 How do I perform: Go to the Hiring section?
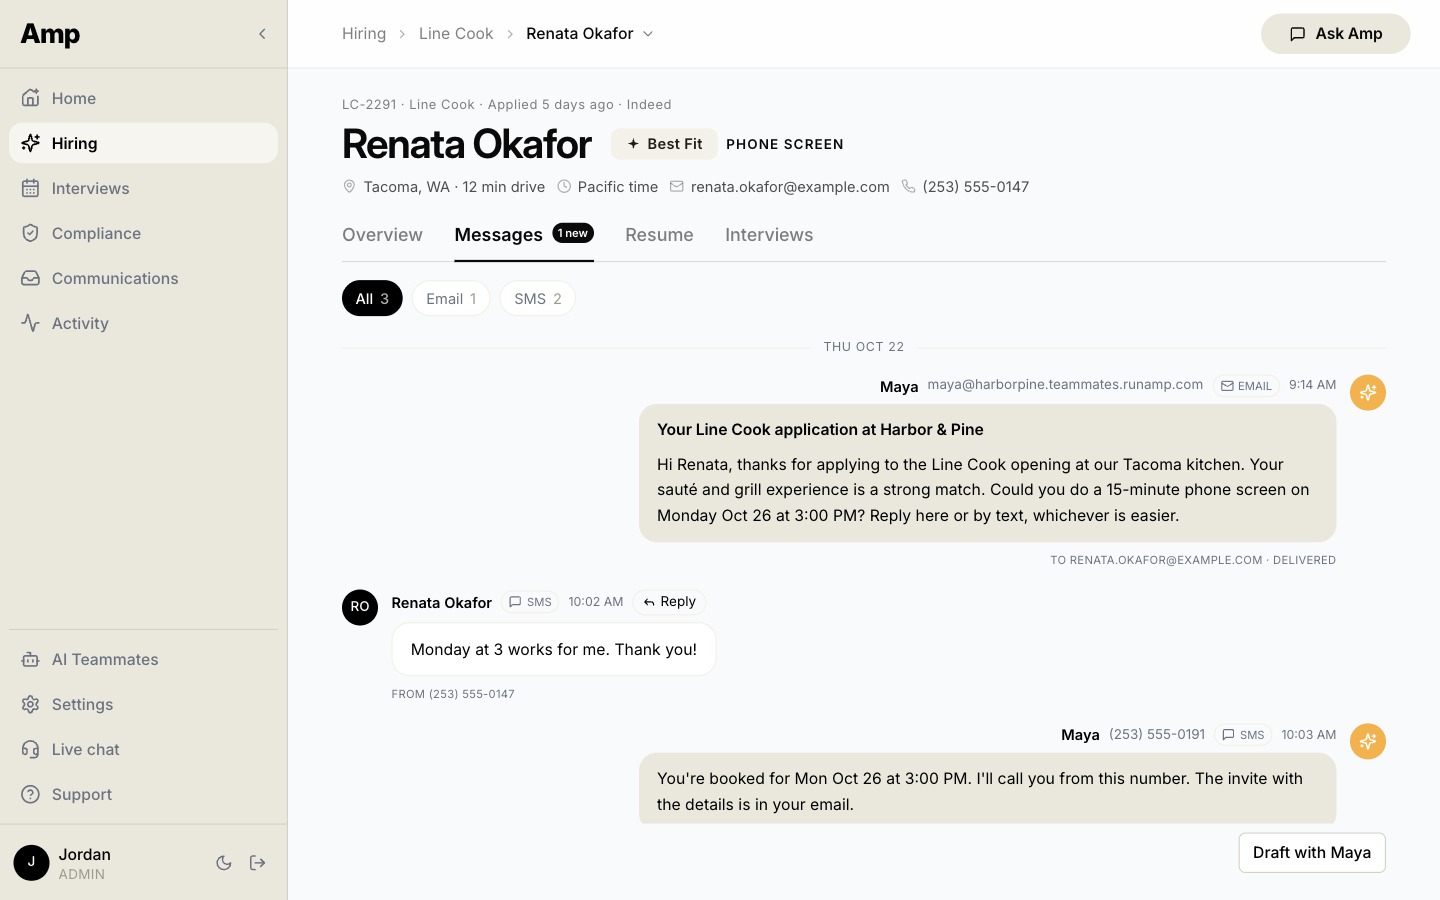[143, 143]
